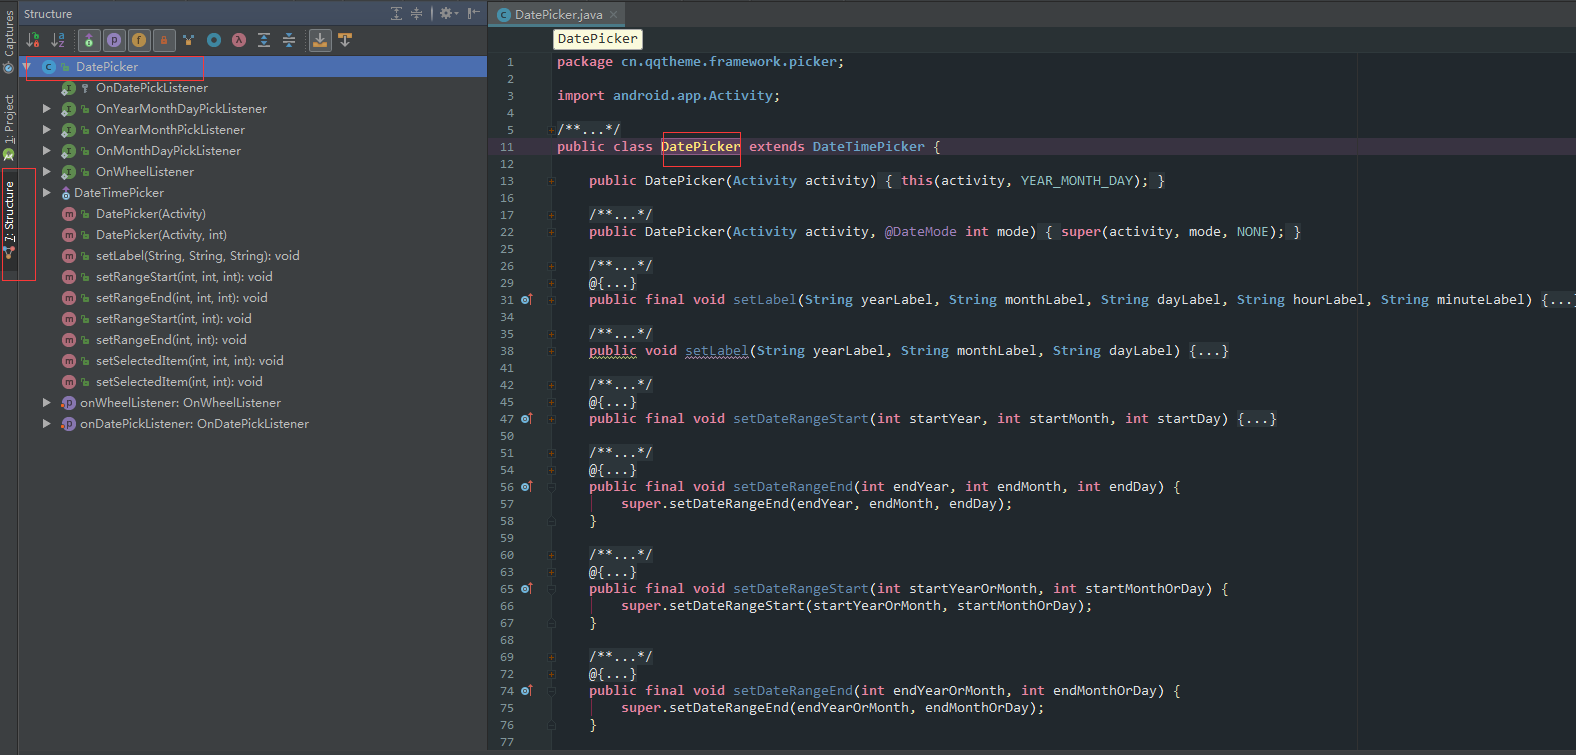Open Structure panel settings gear menu

coord(448,13)
